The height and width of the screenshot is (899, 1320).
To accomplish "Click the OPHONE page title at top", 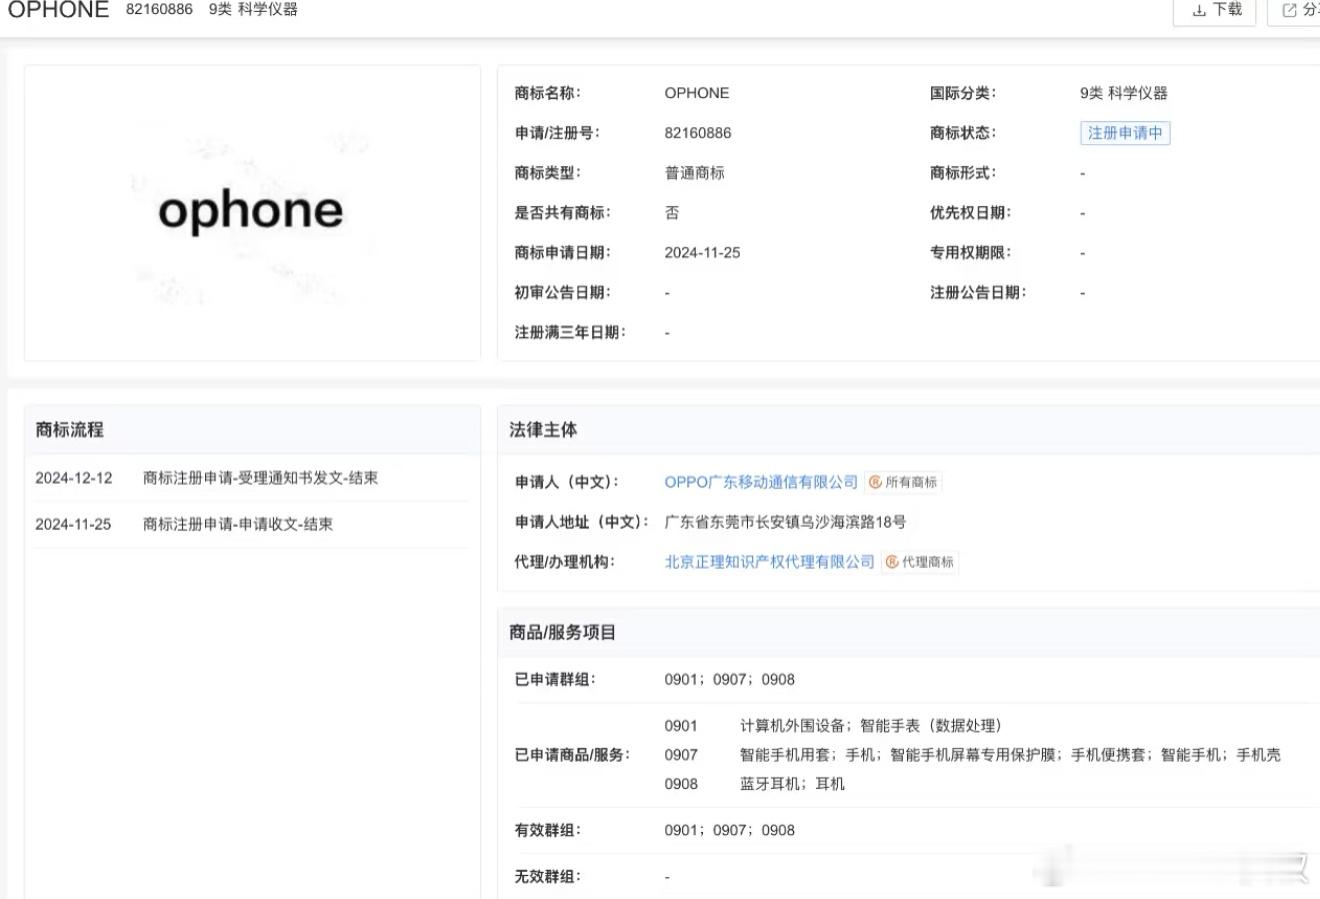I will pyautogui.click(x=58, y=10).
